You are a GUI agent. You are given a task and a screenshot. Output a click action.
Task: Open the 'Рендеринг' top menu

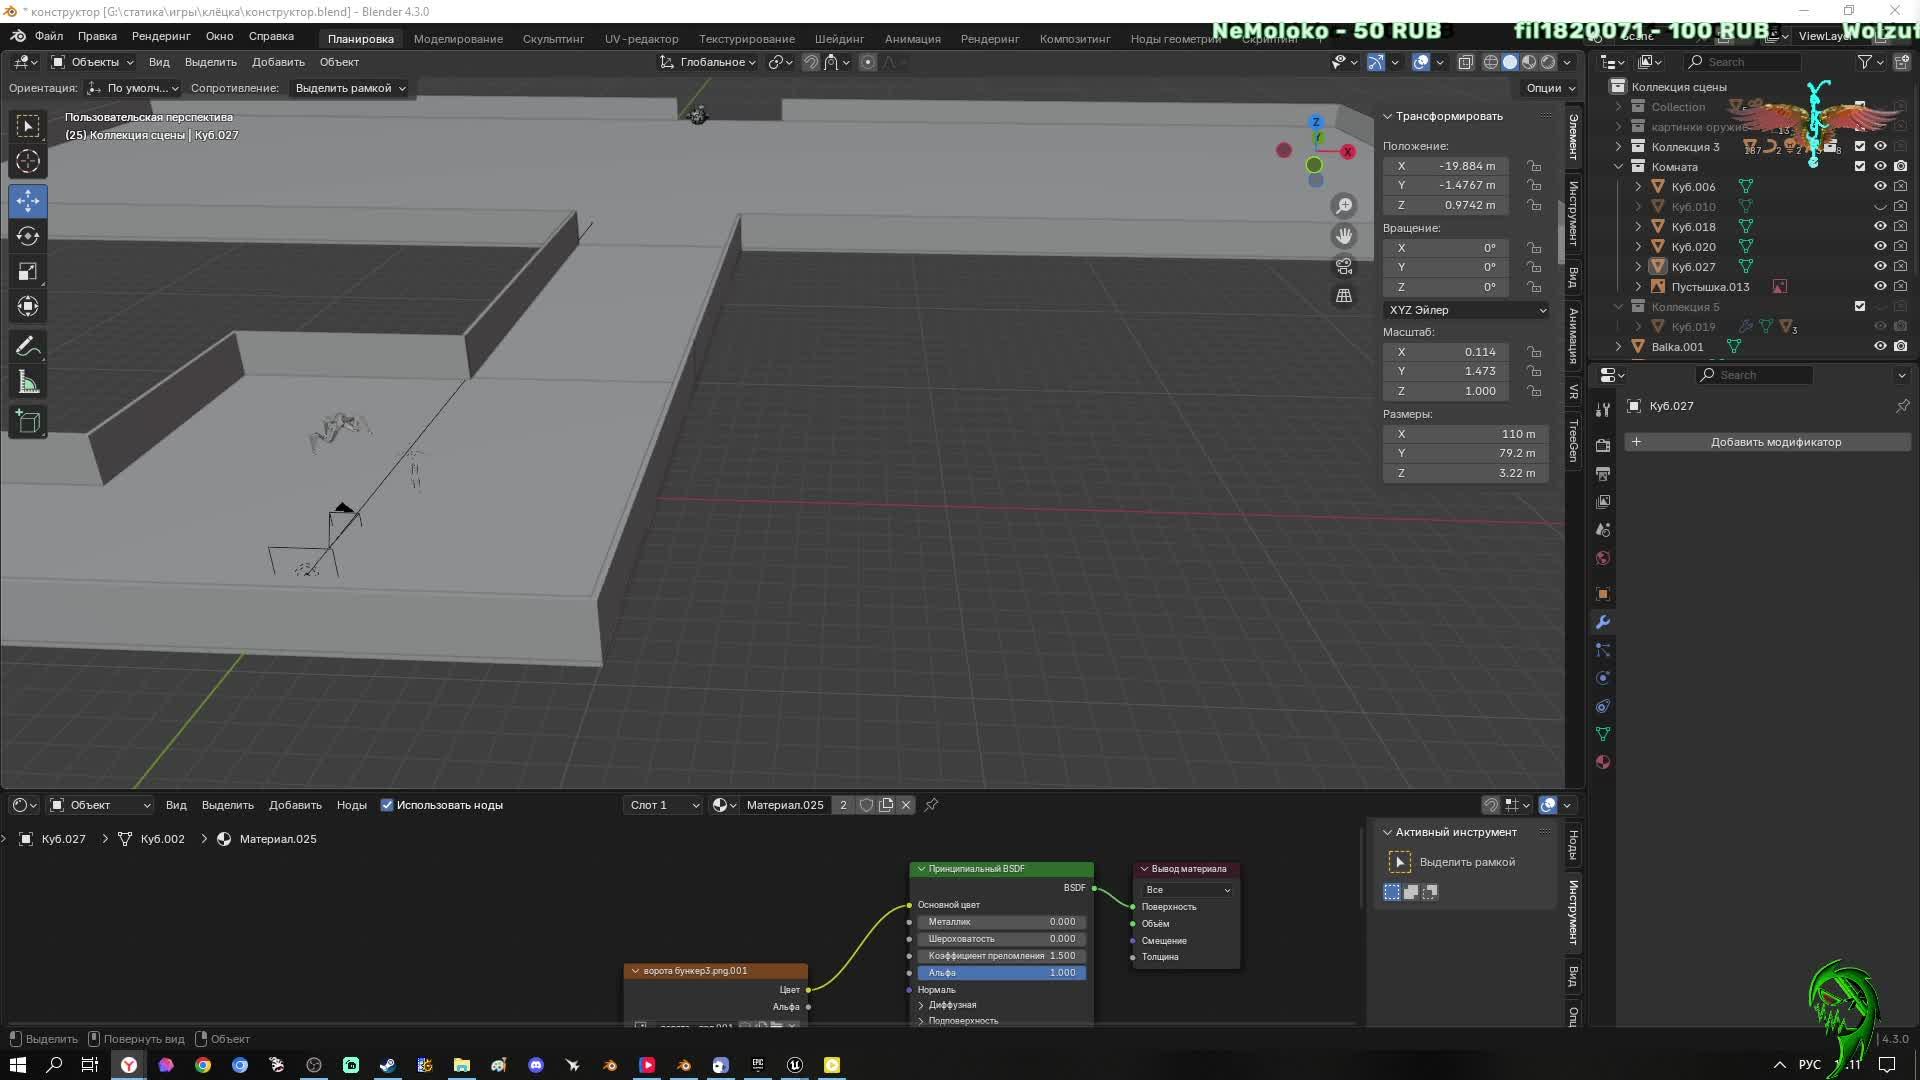click(x=161, y=36)
